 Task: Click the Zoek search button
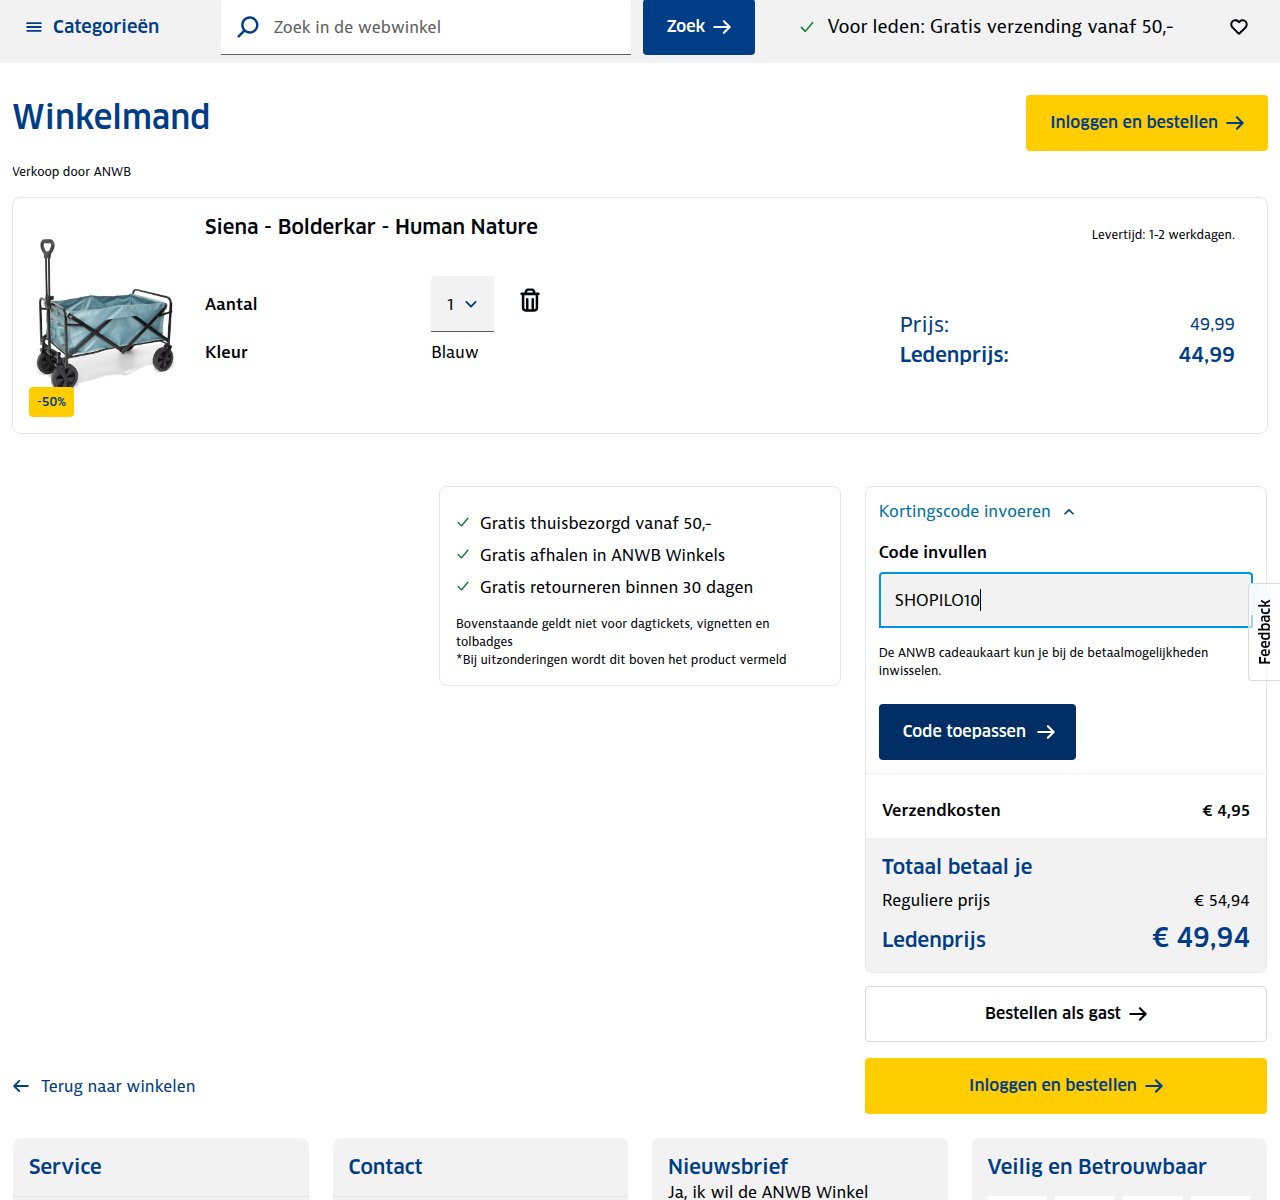pyautogui.click(x=699, y=27)
